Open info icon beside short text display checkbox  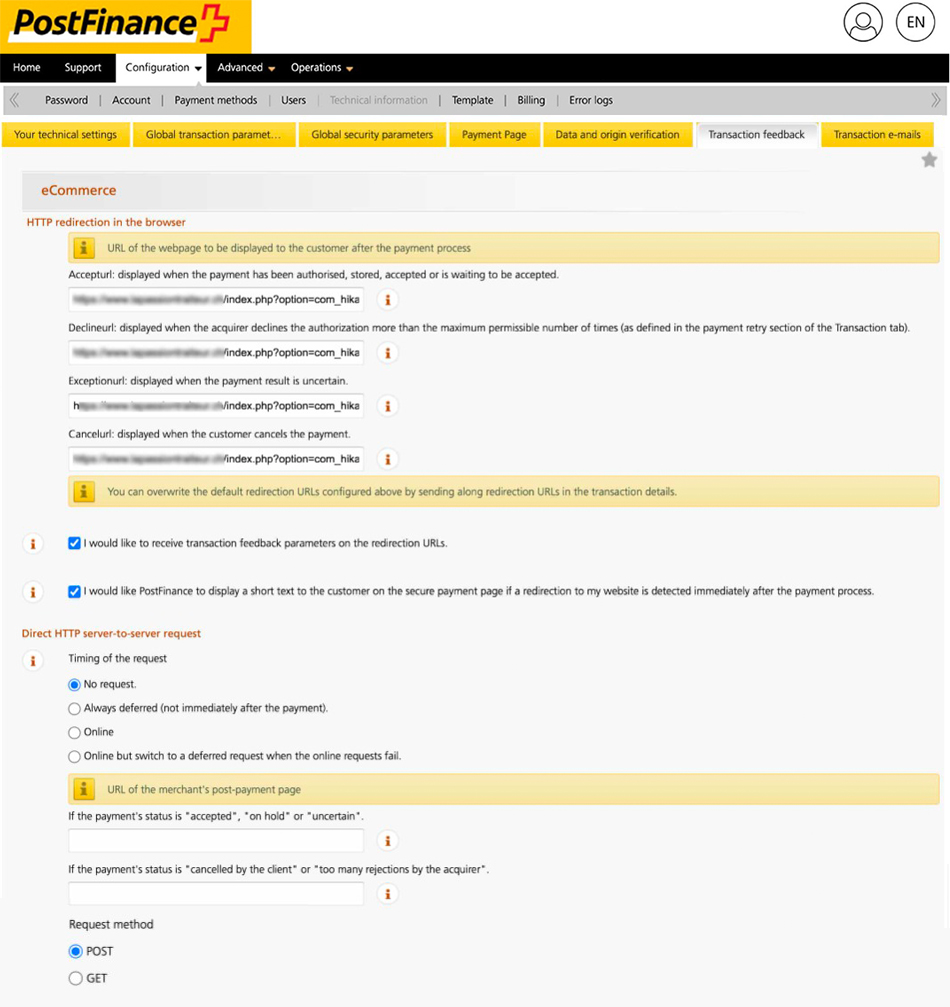tap(33, 591)
